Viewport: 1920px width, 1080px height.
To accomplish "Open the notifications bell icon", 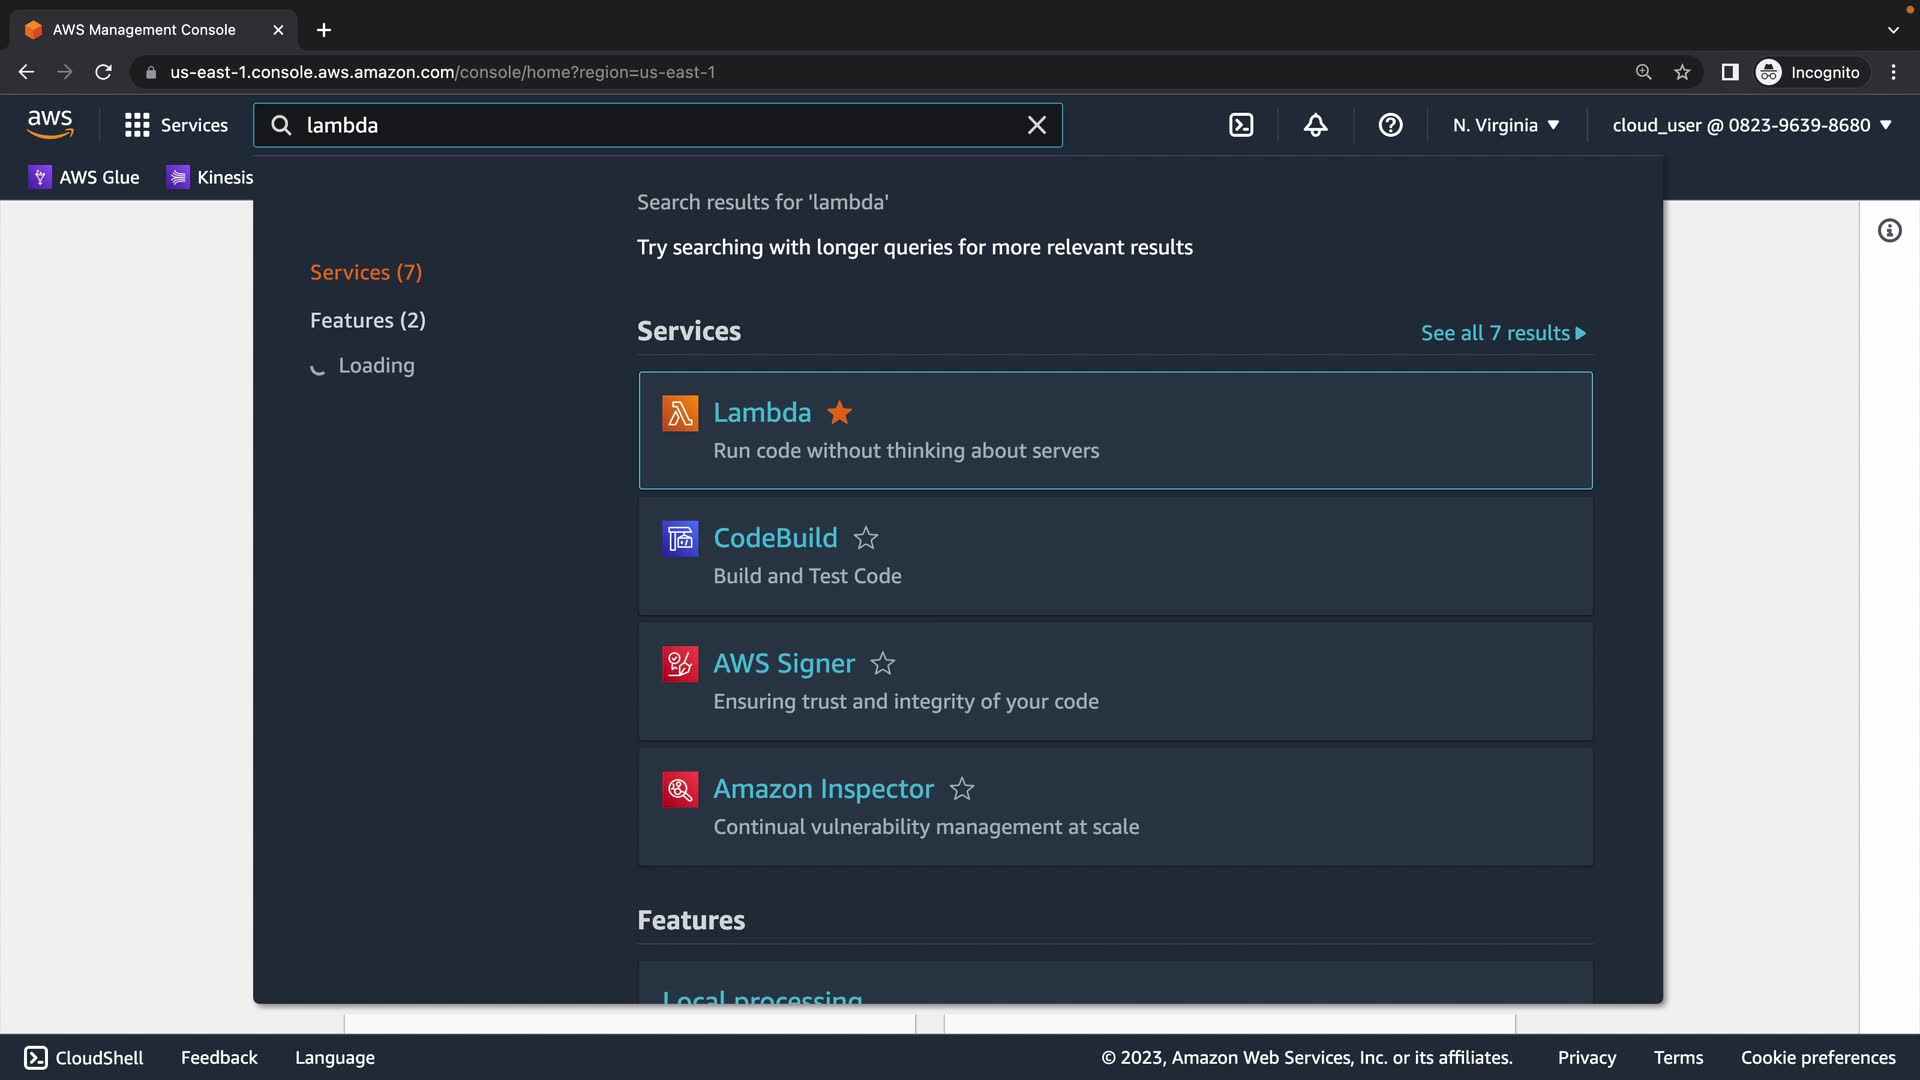I will [1316, 125].
